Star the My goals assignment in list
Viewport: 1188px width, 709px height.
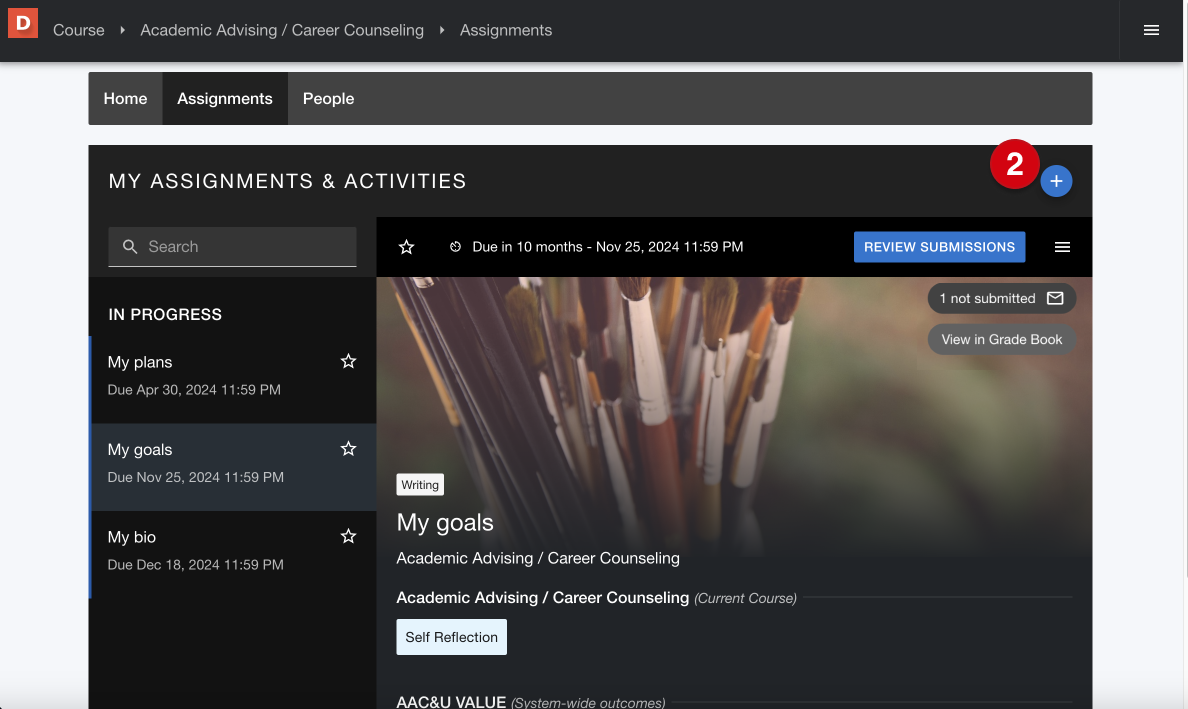click(348, 449)
